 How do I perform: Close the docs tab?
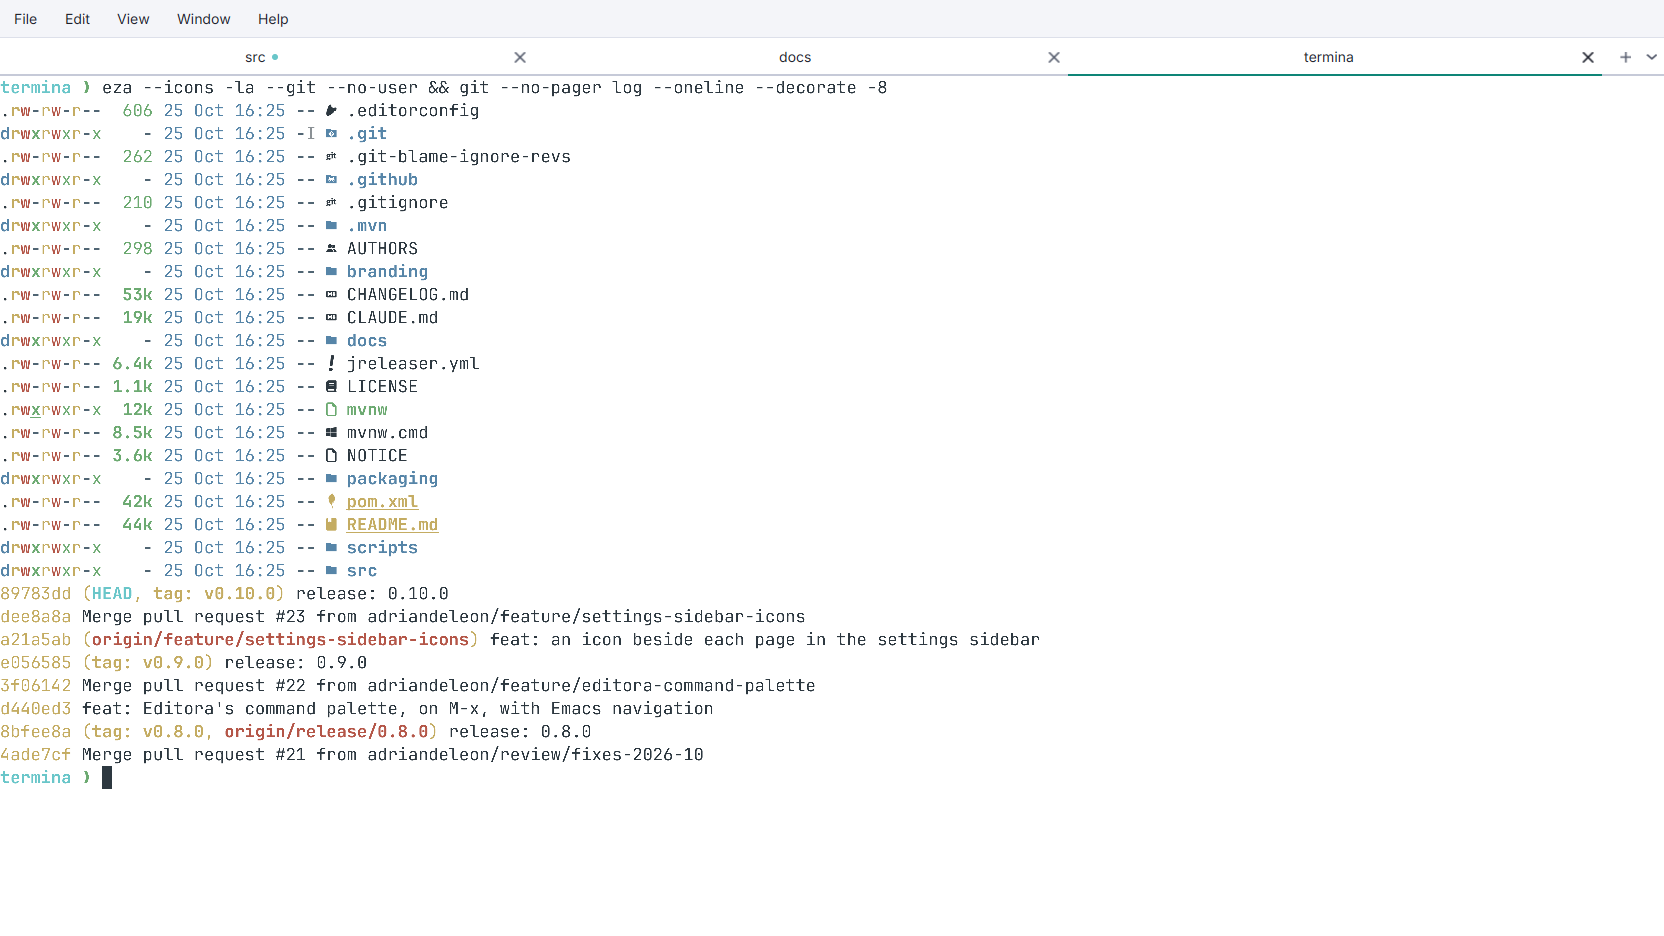point(1054,57)
